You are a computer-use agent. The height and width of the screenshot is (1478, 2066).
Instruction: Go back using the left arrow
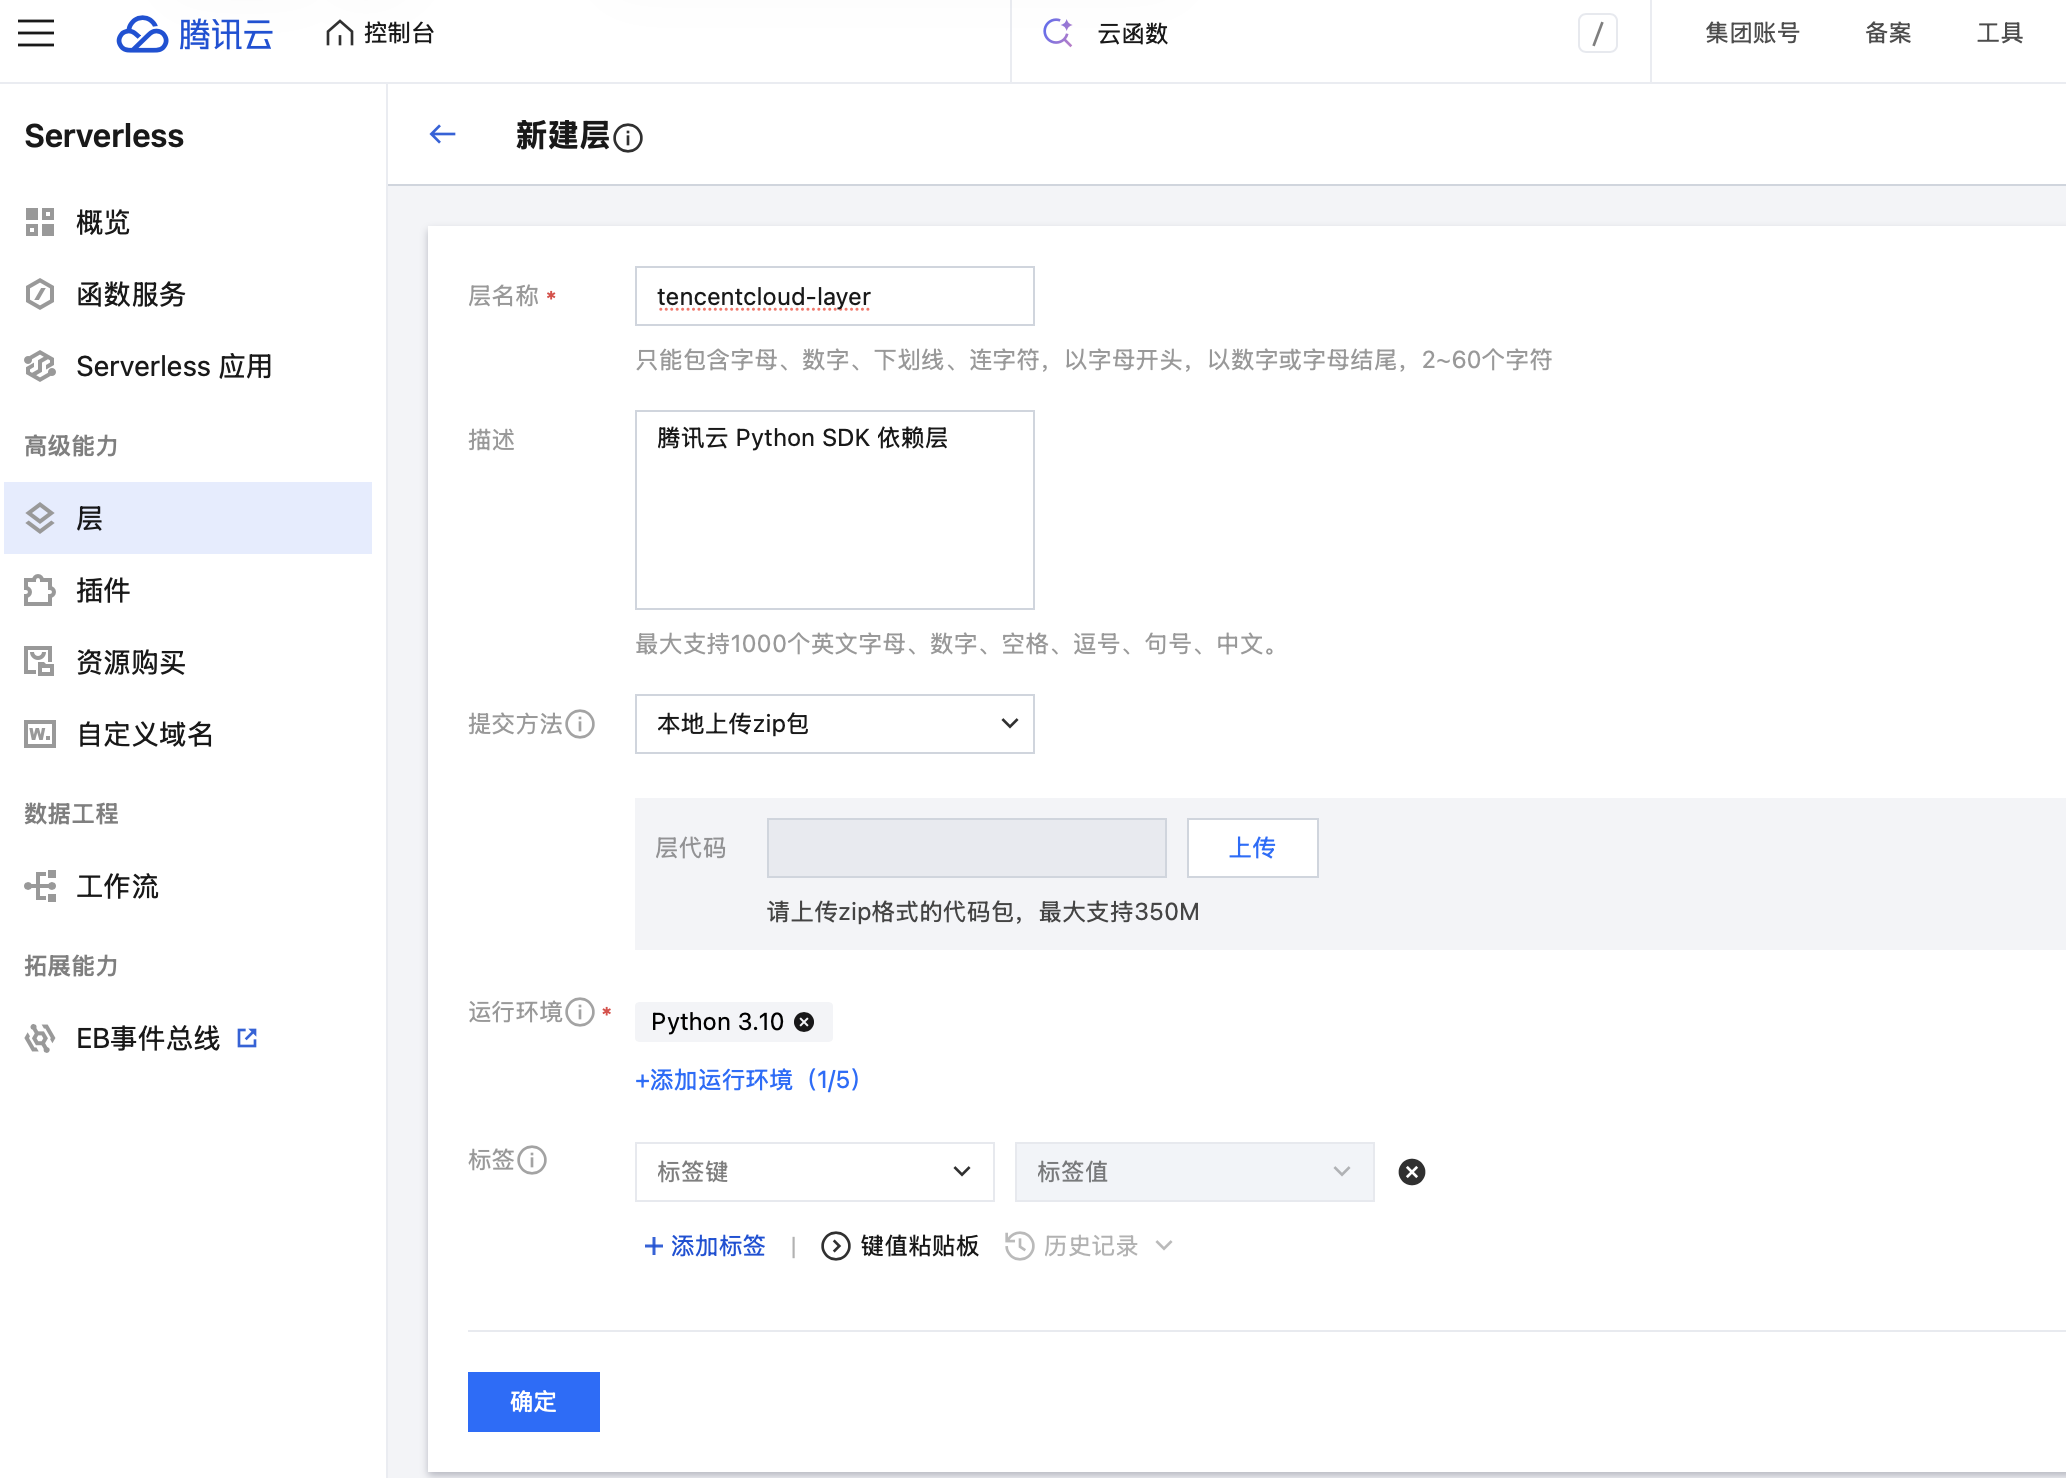[442, 134]
